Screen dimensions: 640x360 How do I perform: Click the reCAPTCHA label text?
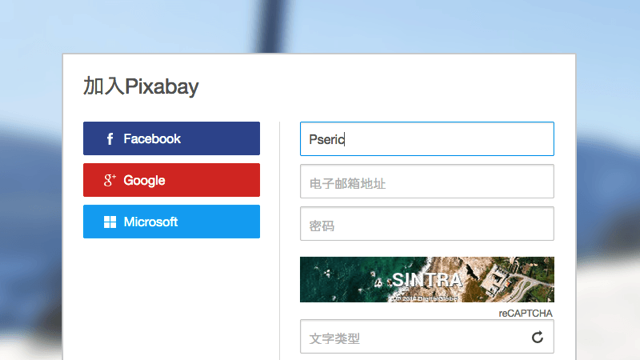pyautogui.click(x=525, y=313)
